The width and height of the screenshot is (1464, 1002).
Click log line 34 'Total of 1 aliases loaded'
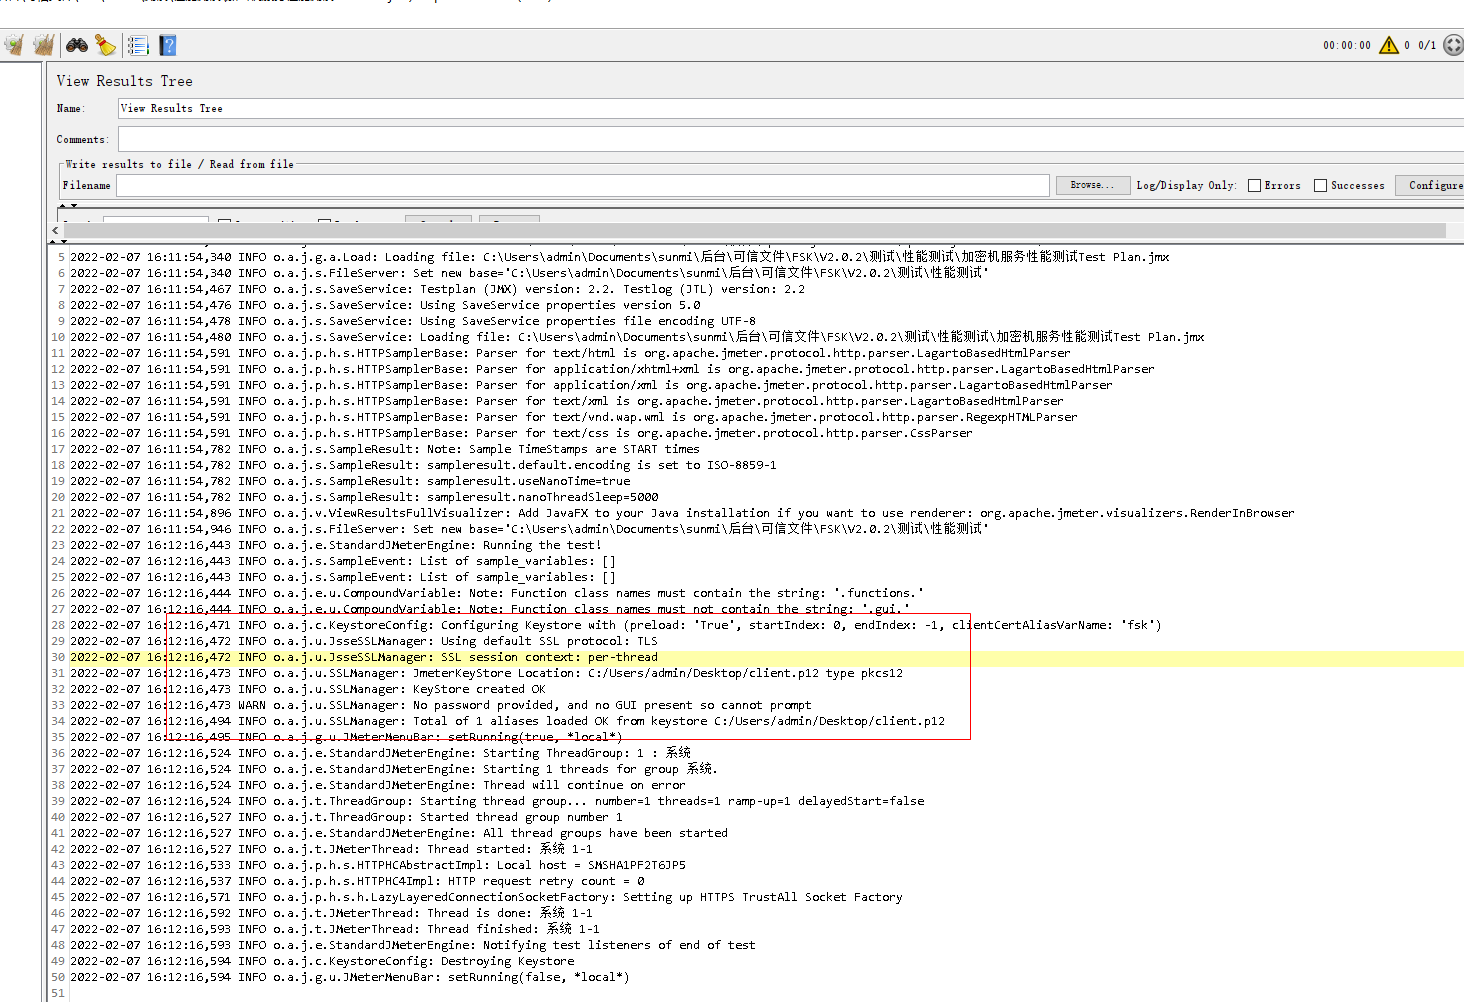click(x=507, y=721)
